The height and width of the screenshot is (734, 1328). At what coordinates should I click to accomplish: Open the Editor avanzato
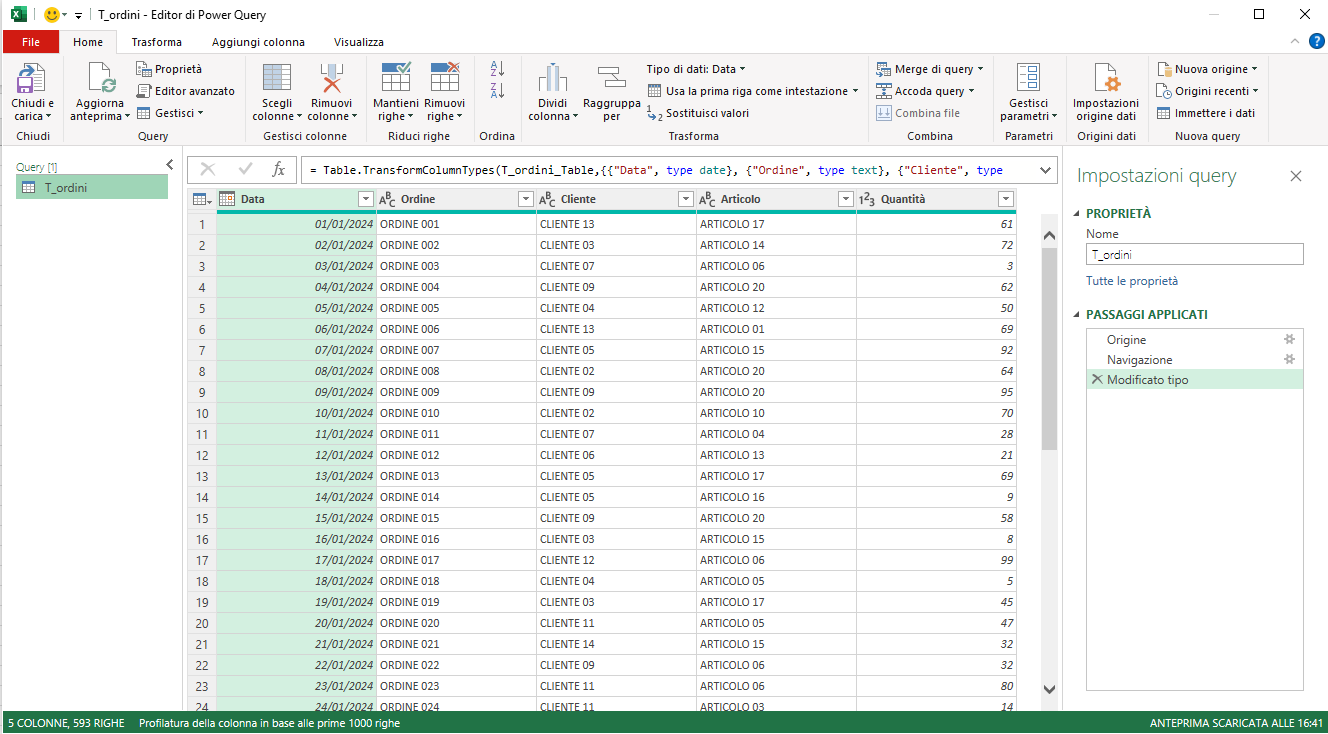click(x=185, y=91)
